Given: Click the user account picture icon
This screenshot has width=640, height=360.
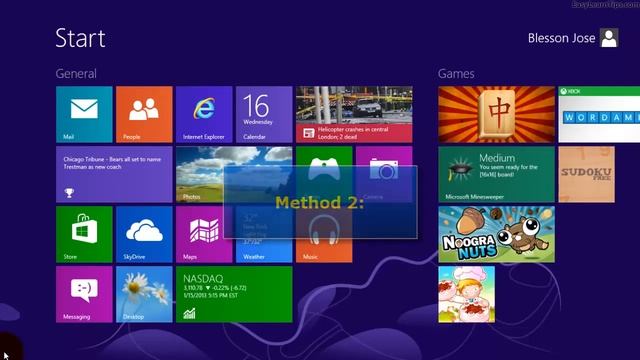Looking at the screenshot, I should pos(609,38).
